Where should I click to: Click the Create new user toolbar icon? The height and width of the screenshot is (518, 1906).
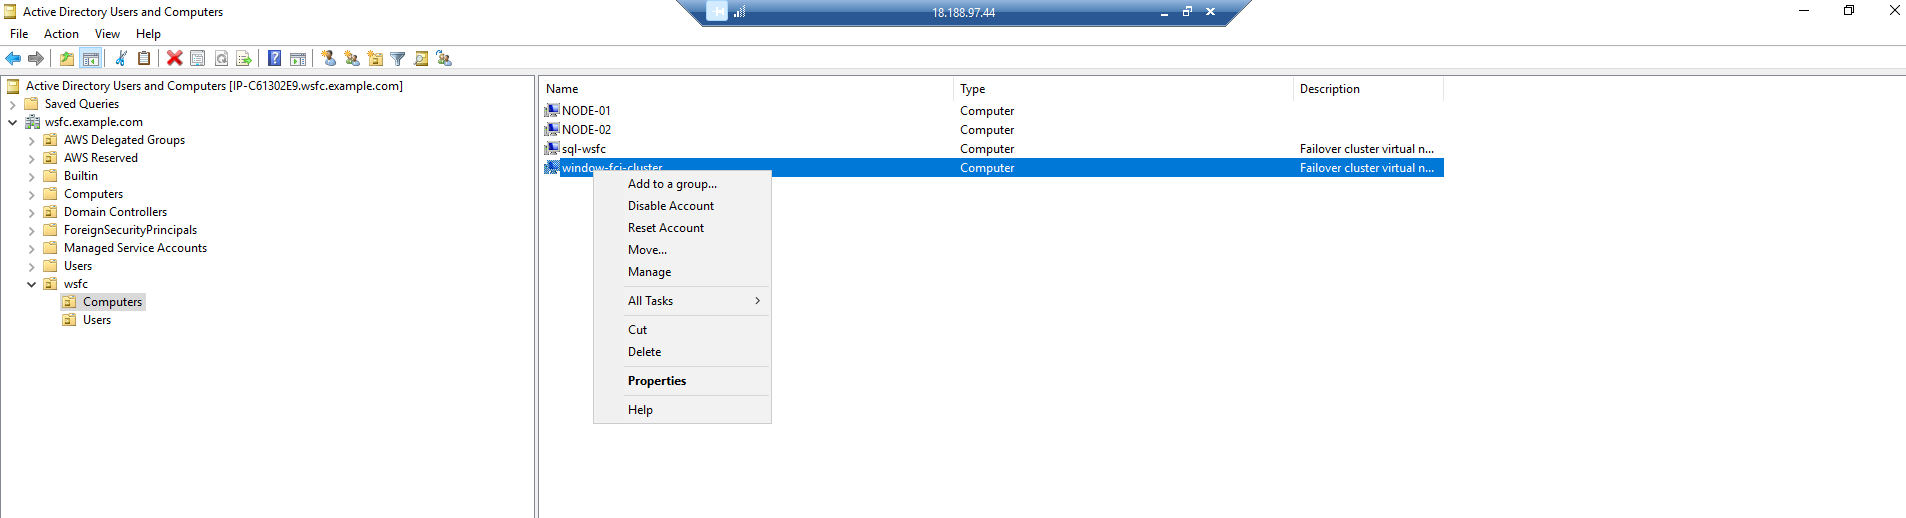pos(329,59)
